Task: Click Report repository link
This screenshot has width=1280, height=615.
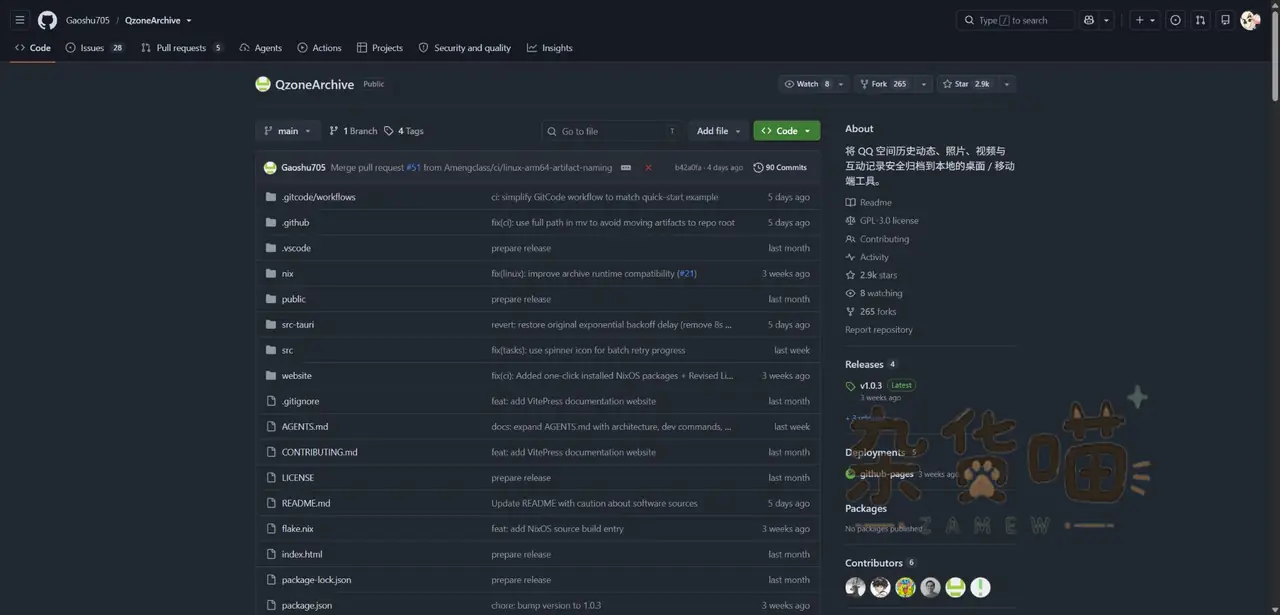Action: tap(879, 330)
